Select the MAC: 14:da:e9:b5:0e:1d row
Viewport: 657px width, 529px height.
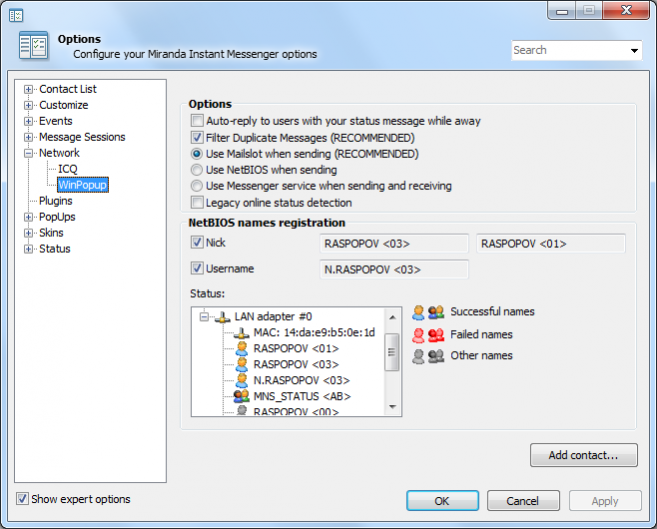pyautogui.click(x=314, y=333)
